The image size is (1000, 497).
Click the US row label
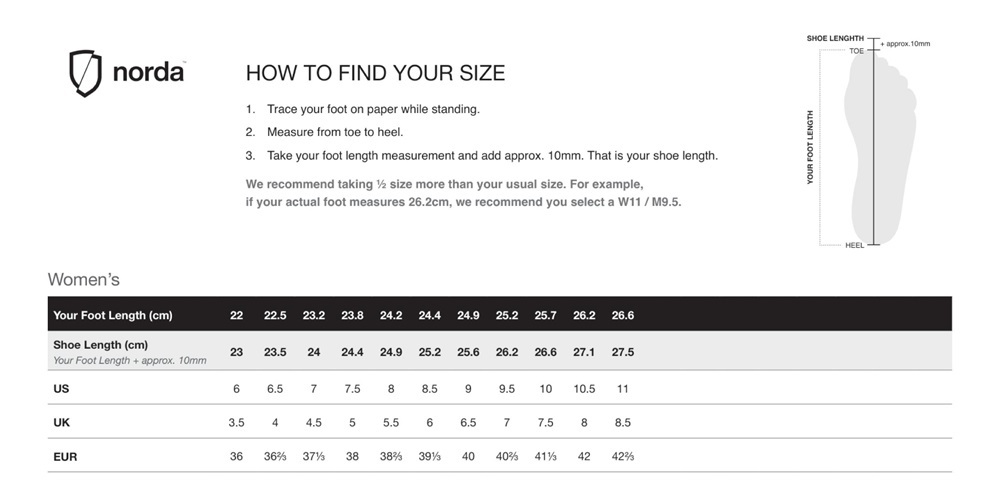(x=61, y=387)
